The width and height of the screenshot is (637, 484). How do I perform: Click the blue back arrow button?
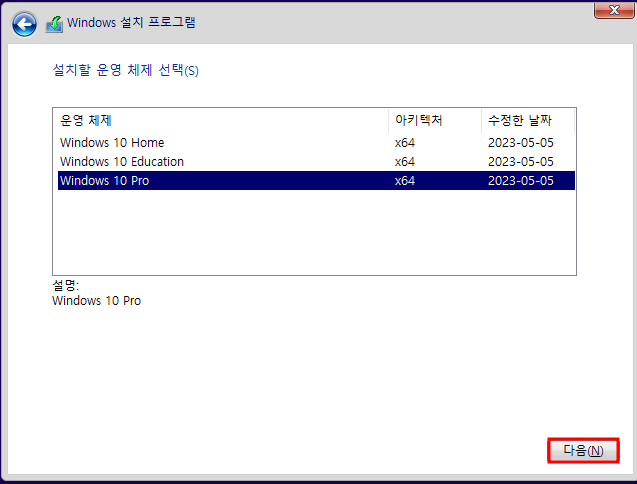click(x=24, y=24)
